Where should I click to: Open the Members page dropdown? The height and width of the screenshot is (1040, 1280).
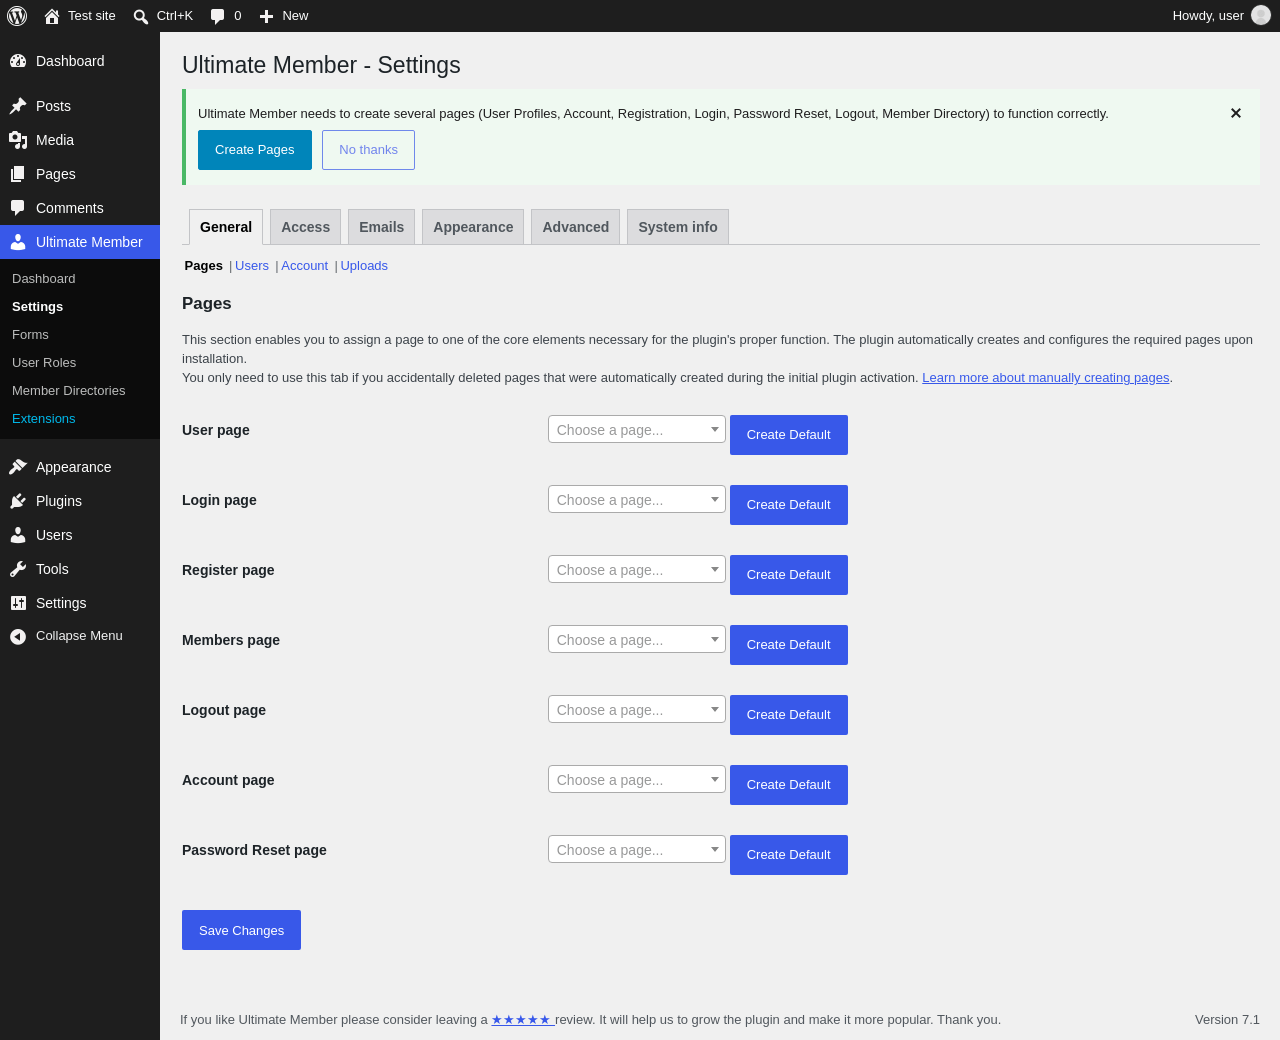(x=637, y=639)
